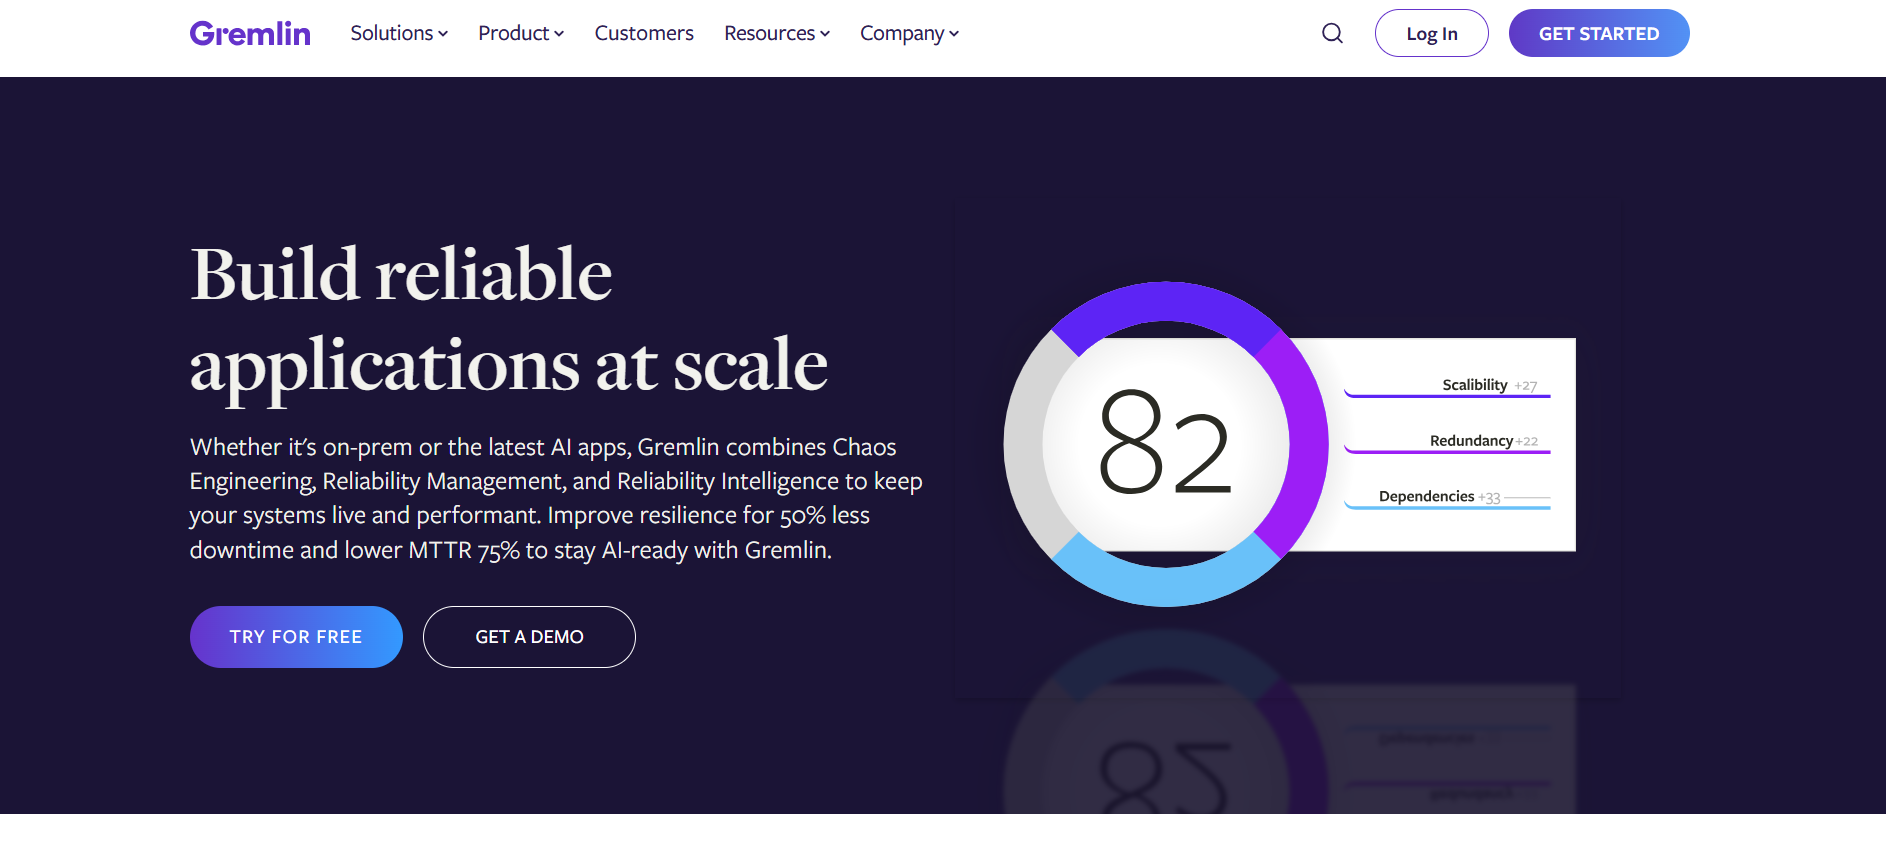Image resolution: width=1886 pixels, height=858 pixels.
Task: Expand the Solutions dropdown menu
Action: (x=399, y=33)
